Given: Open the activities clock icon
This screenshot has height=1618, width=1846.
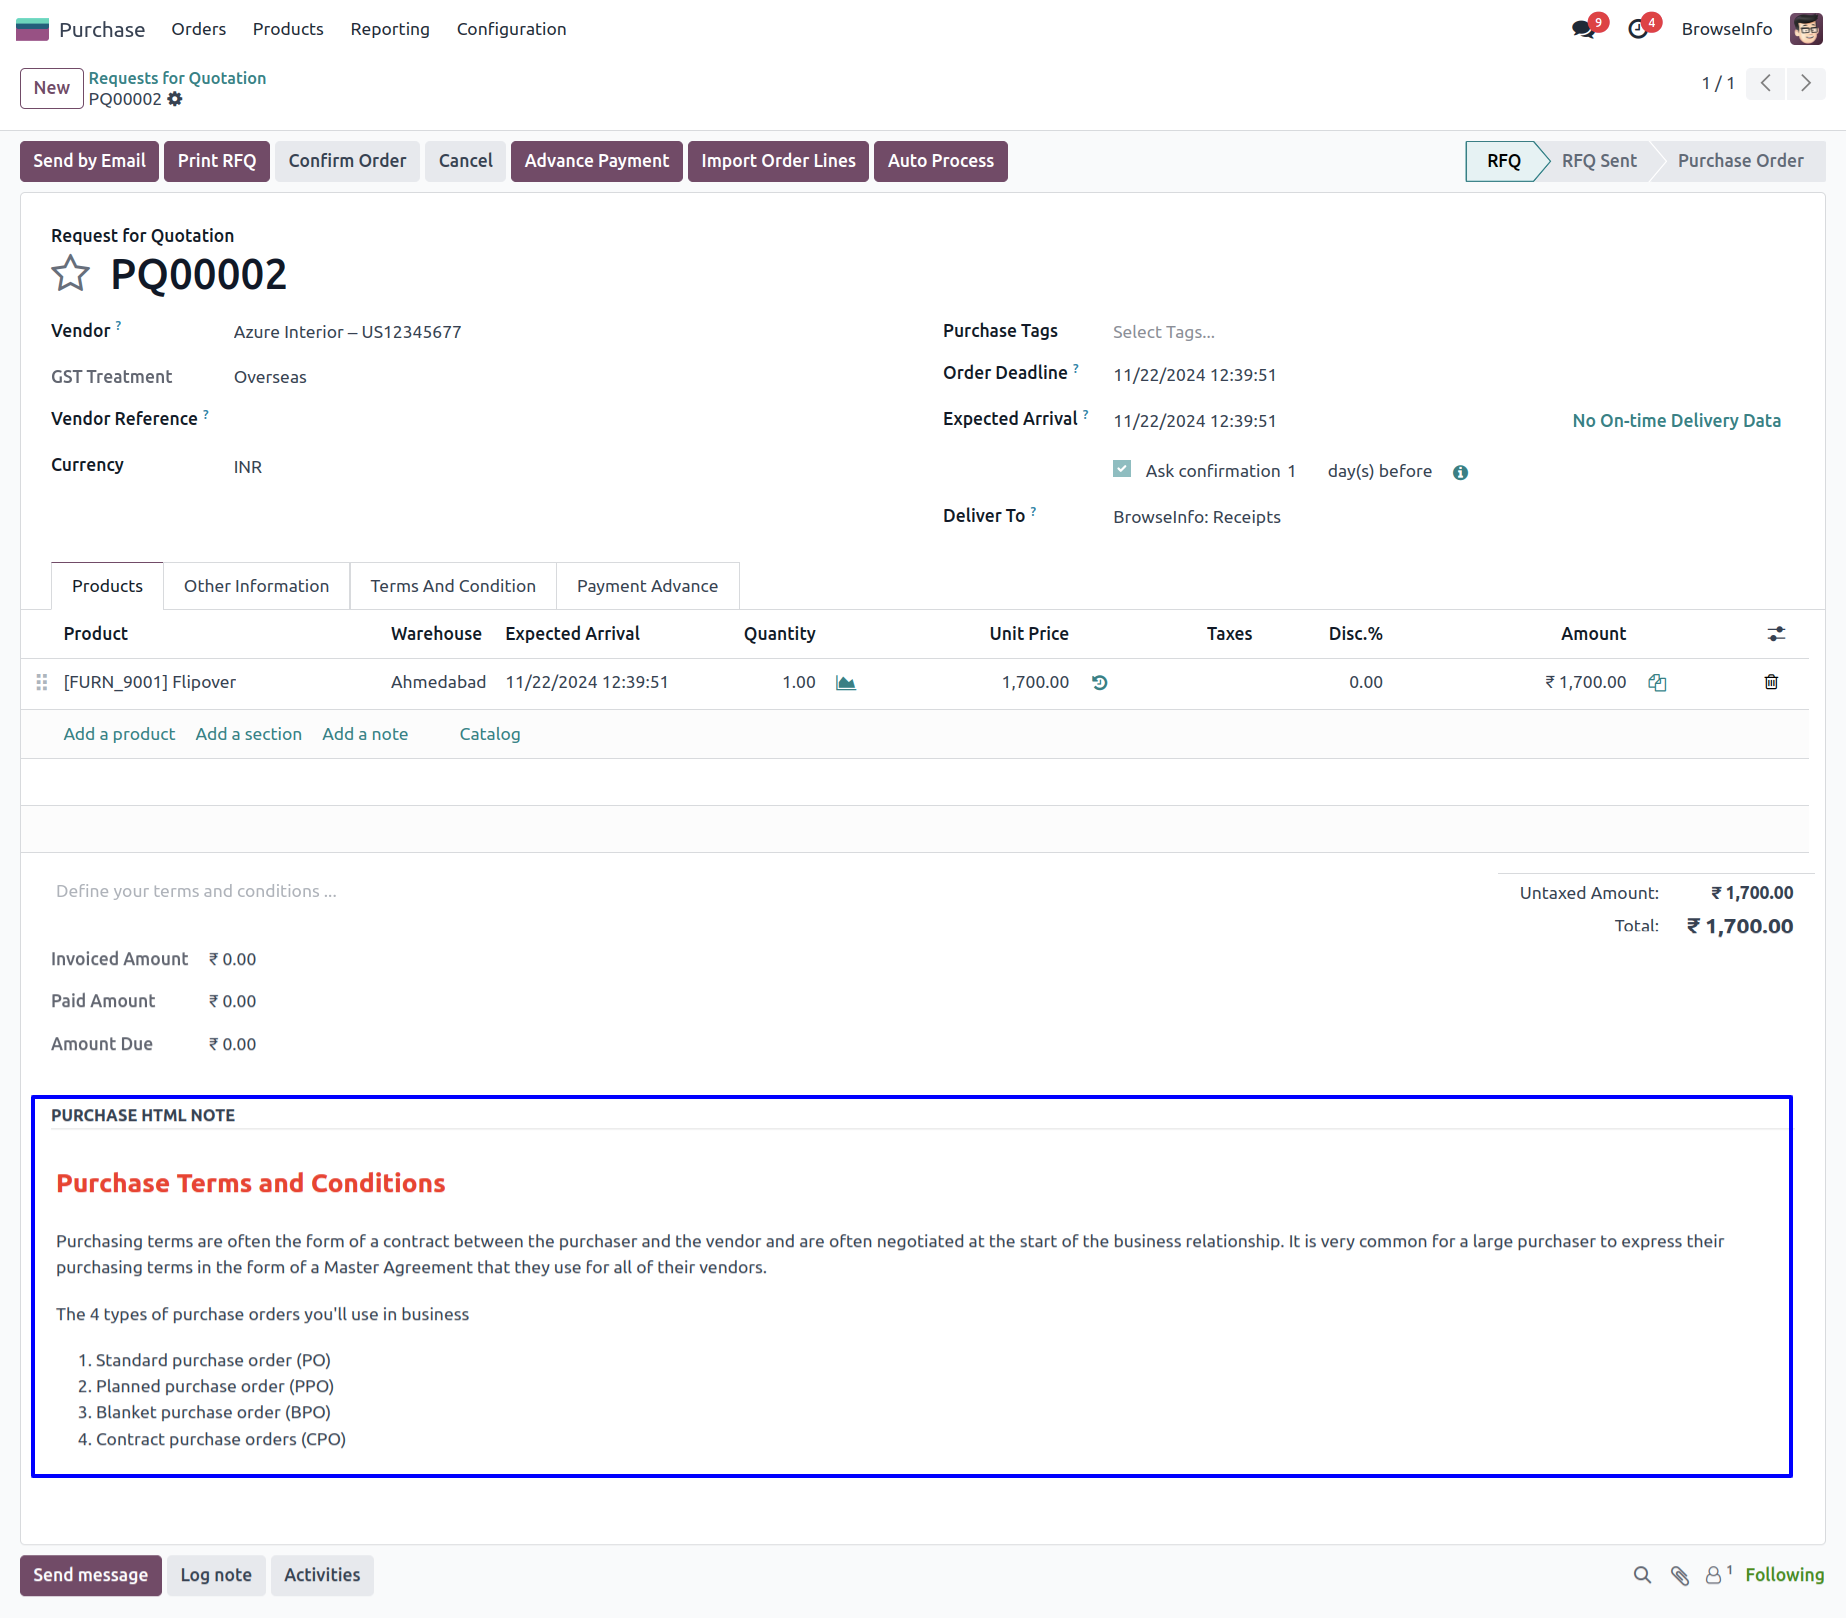Looking at the screenshot, I should tap(1638, 29).
